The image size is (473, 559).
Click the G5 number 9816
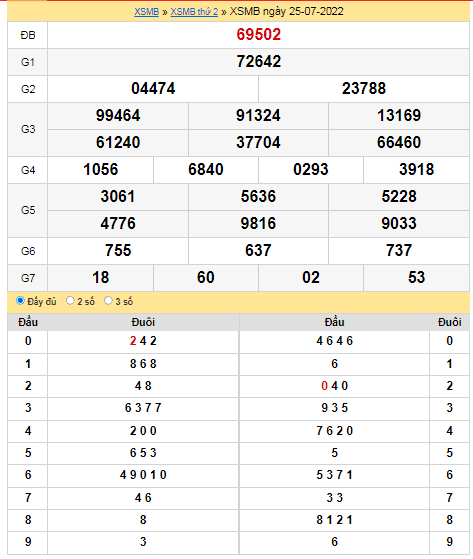258,224
